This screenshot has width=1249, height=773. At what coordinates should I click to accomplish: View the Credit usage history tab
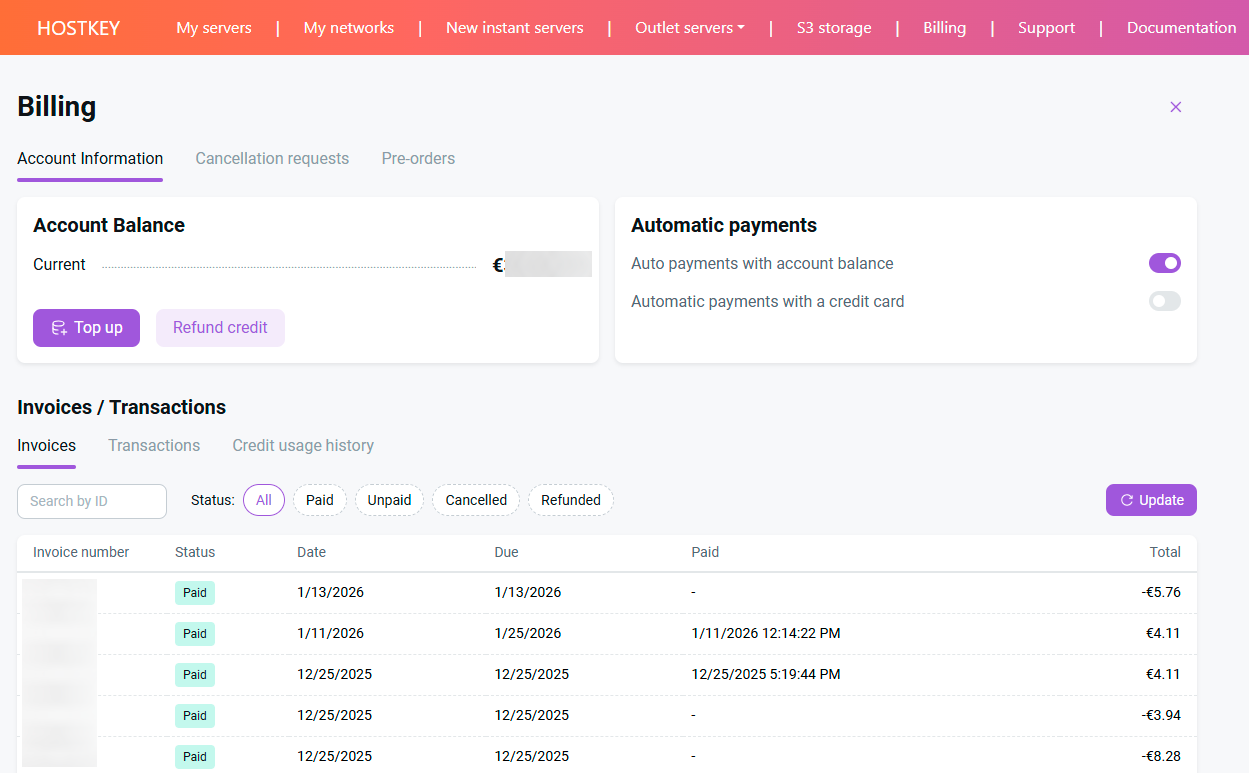(x=303, y=445)
